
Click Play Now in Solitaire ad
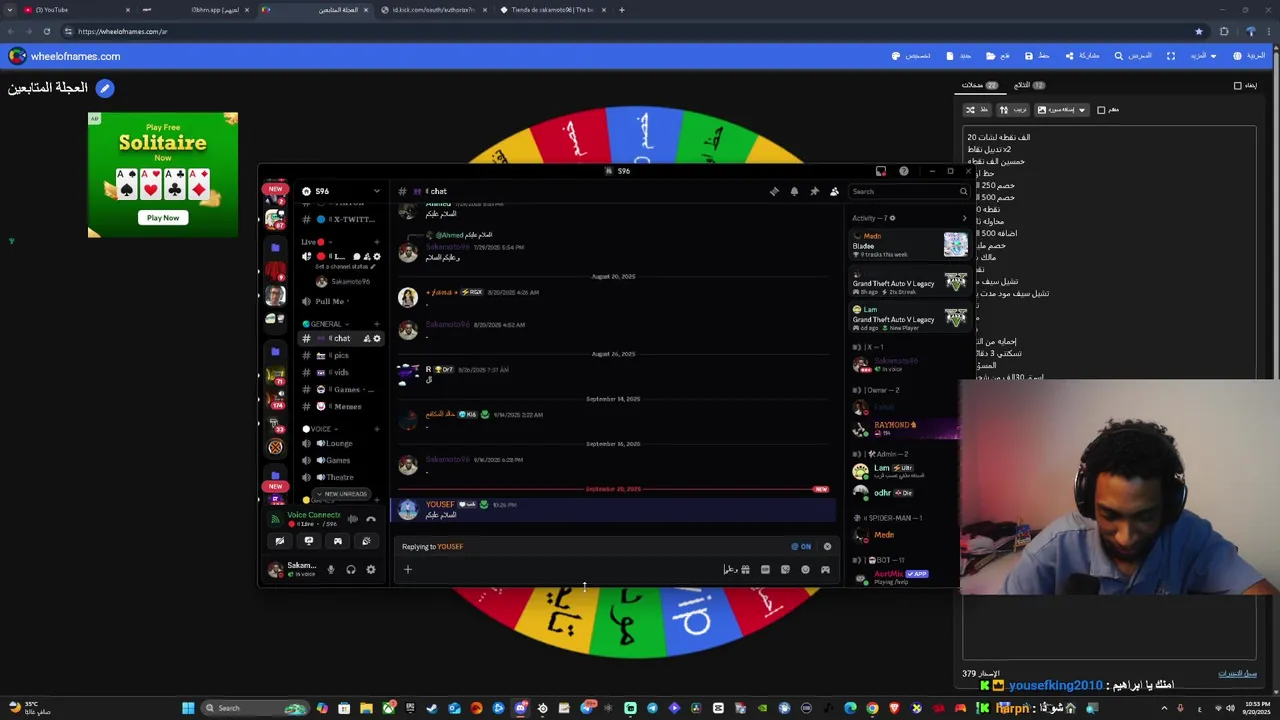tap(163, 218)
